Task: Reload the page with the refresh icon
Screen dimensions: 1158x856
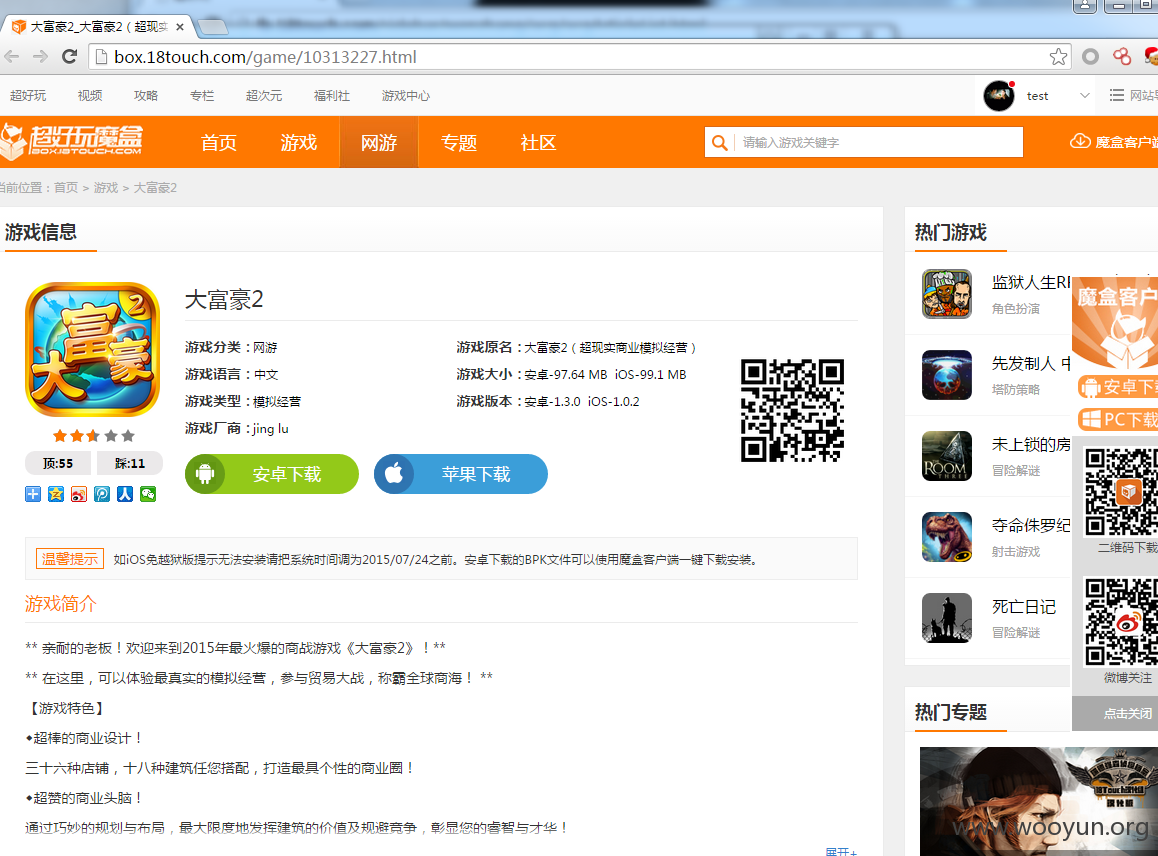Action: [69, 57]
